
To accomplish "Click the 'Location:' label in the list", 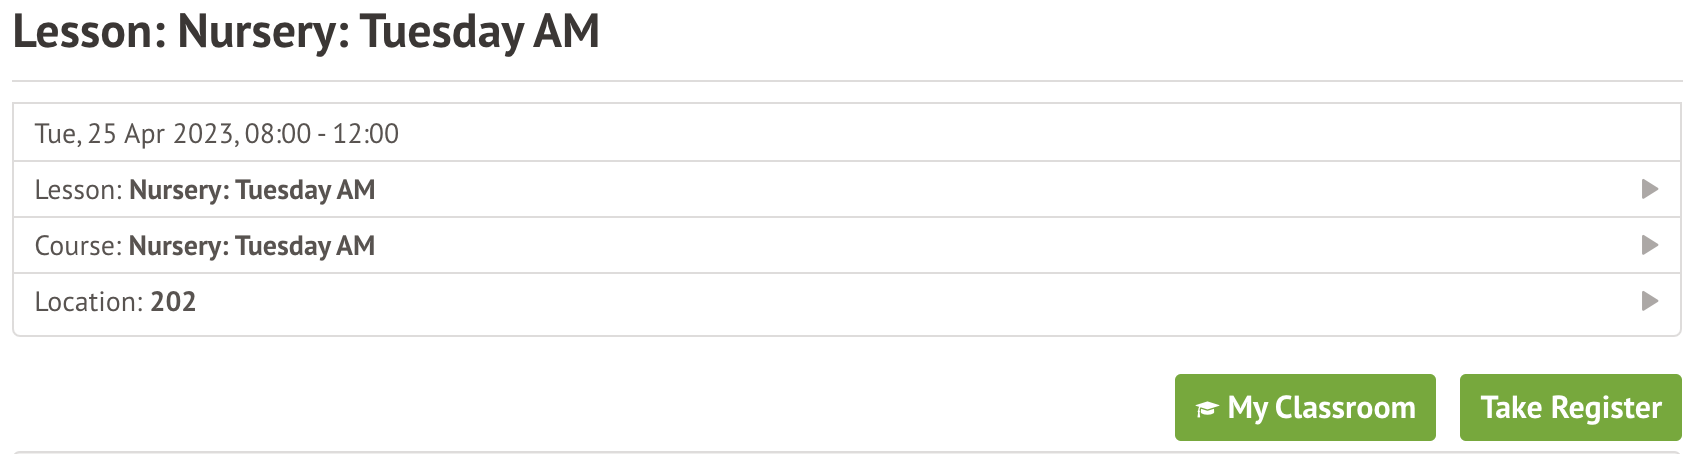I will [x=89, y=302].
